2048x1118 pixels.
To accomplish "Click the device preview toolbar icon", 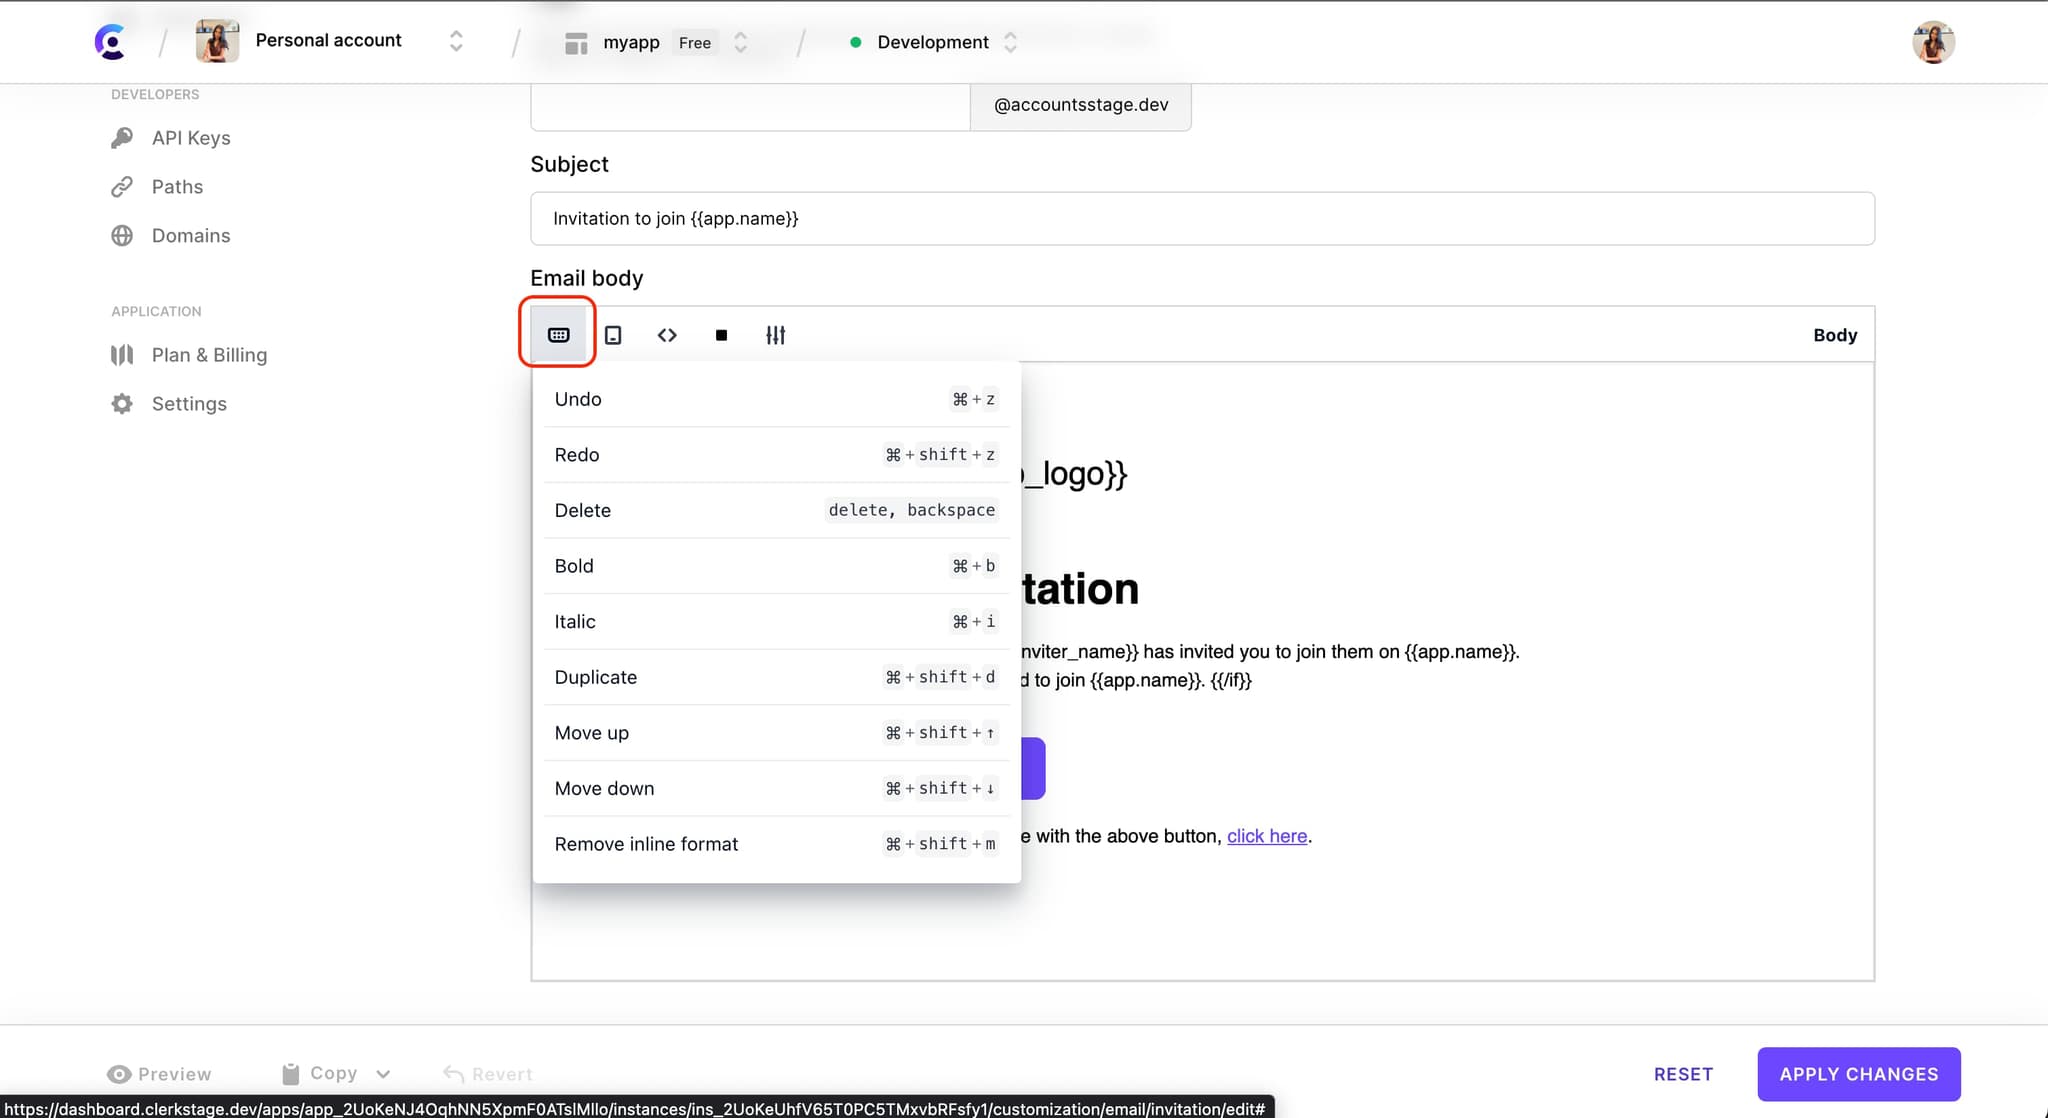I will (x=613, y=335).
